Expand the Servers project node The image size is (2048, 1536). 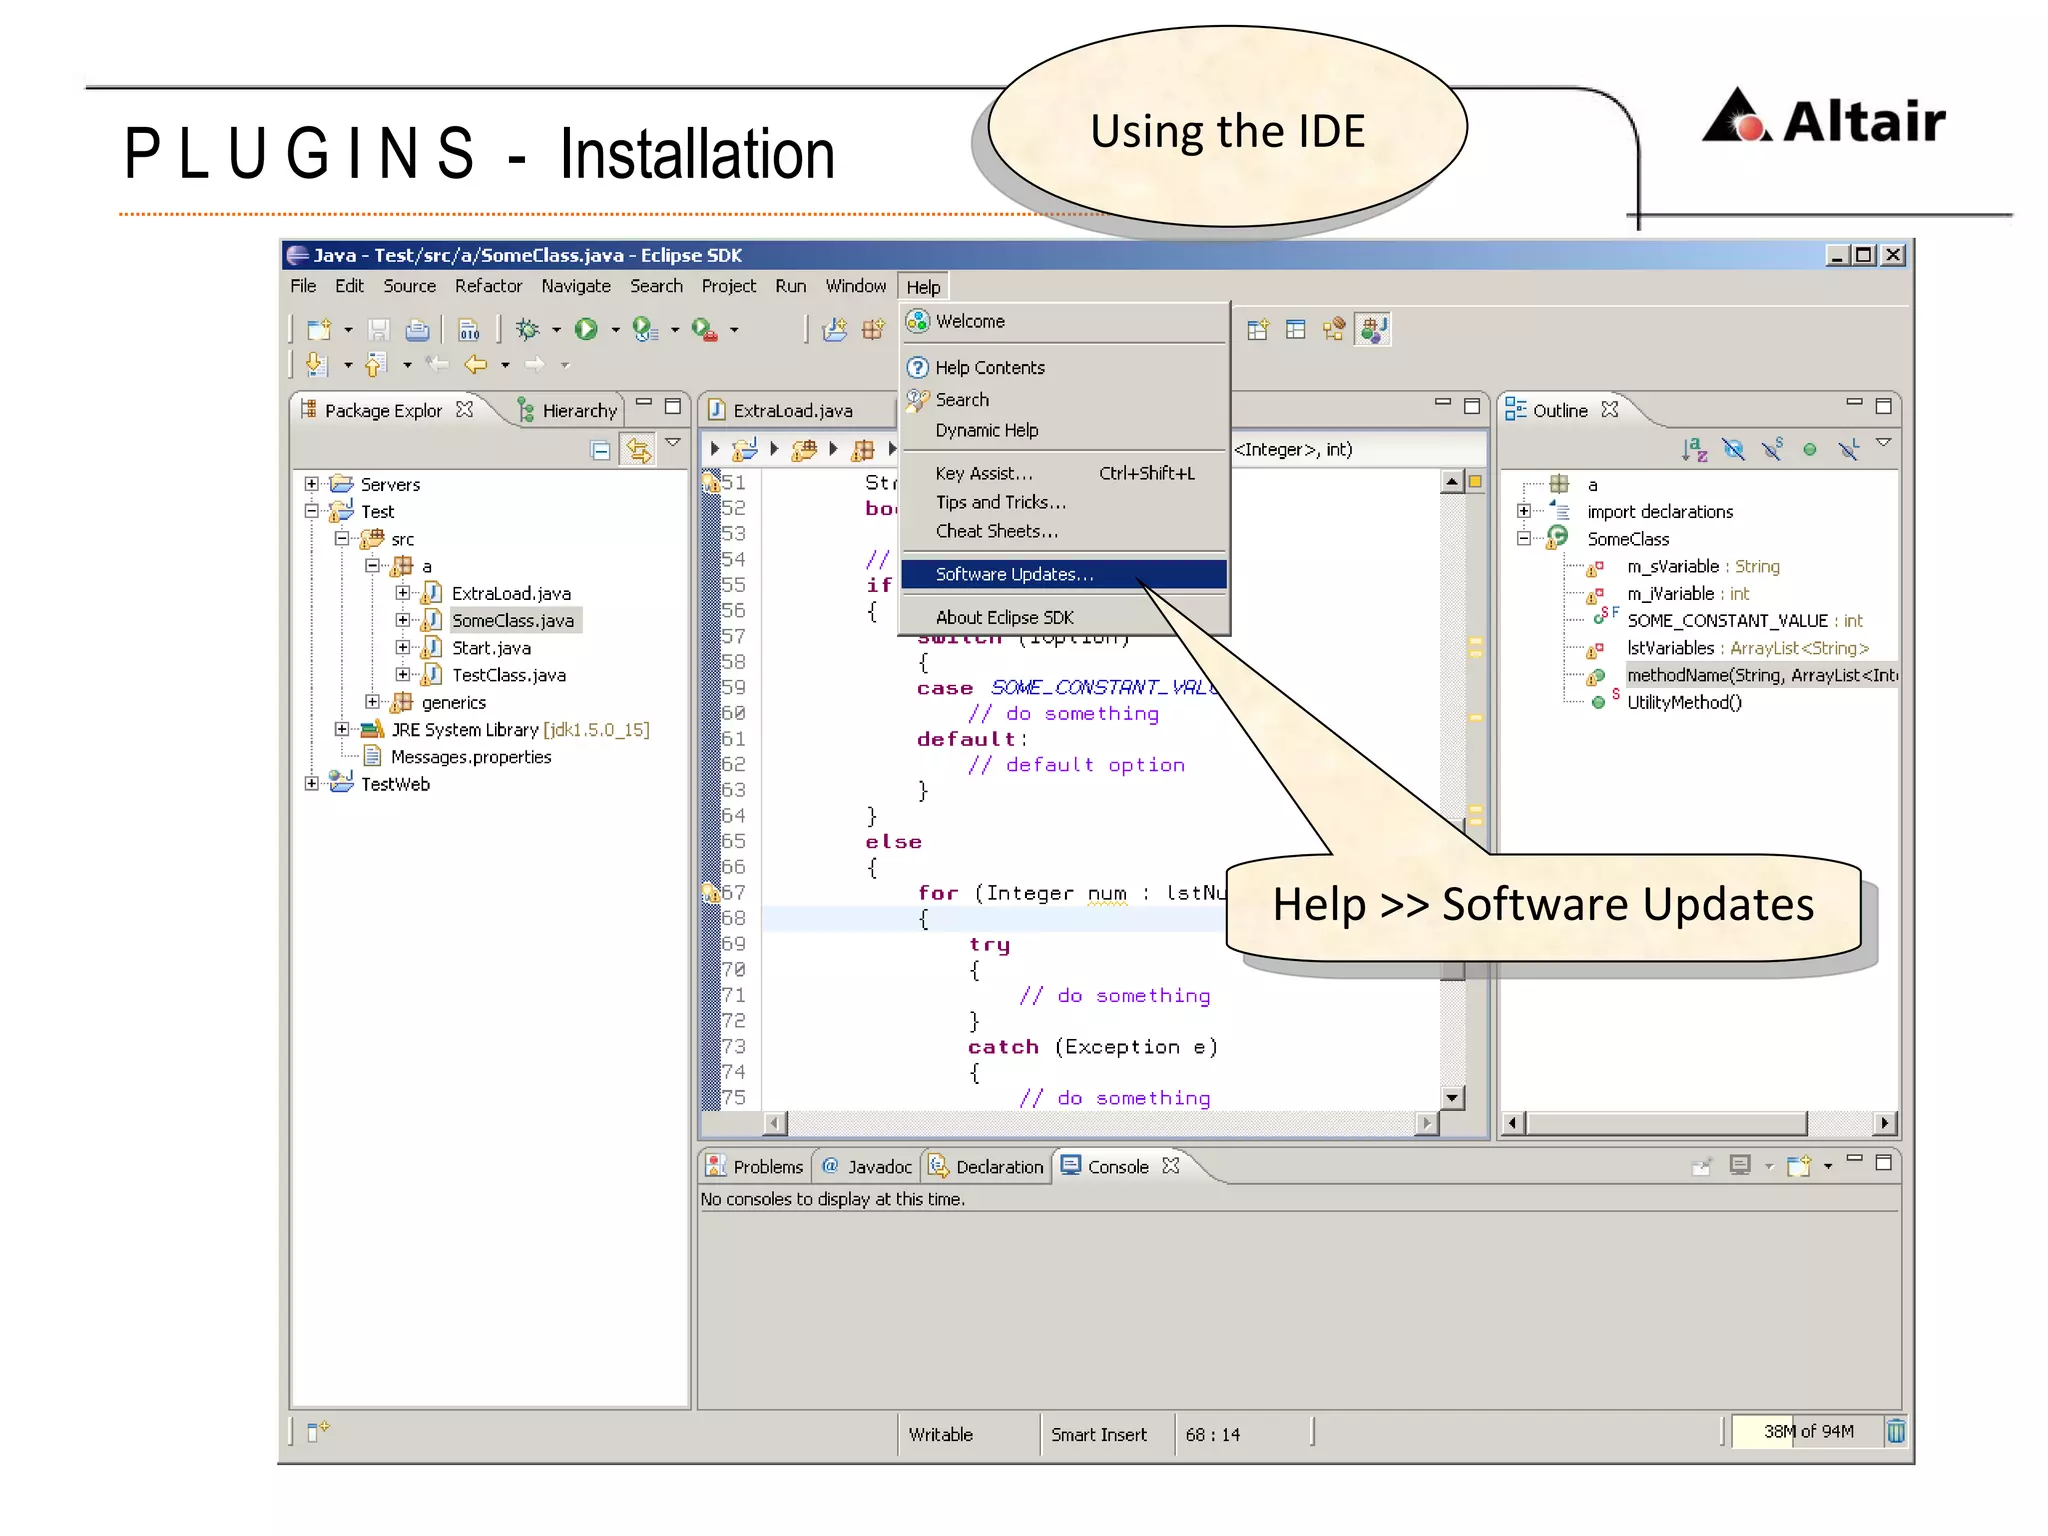(311, 484)
